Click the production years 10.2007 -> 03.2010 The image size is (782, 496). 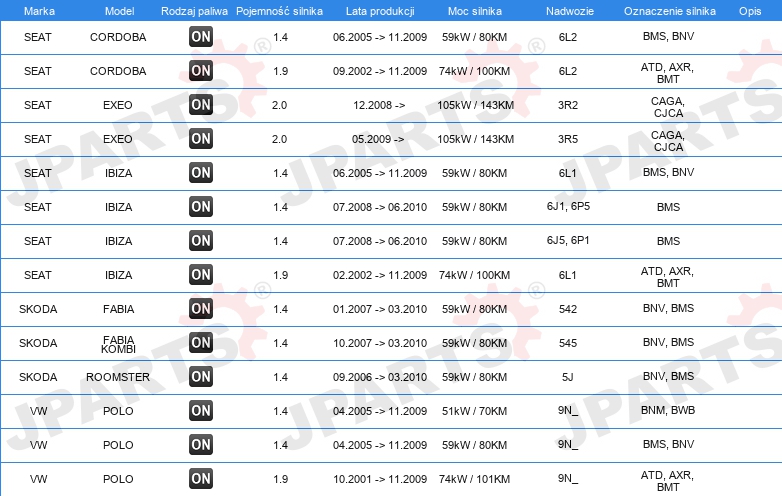tap(380, 342)
